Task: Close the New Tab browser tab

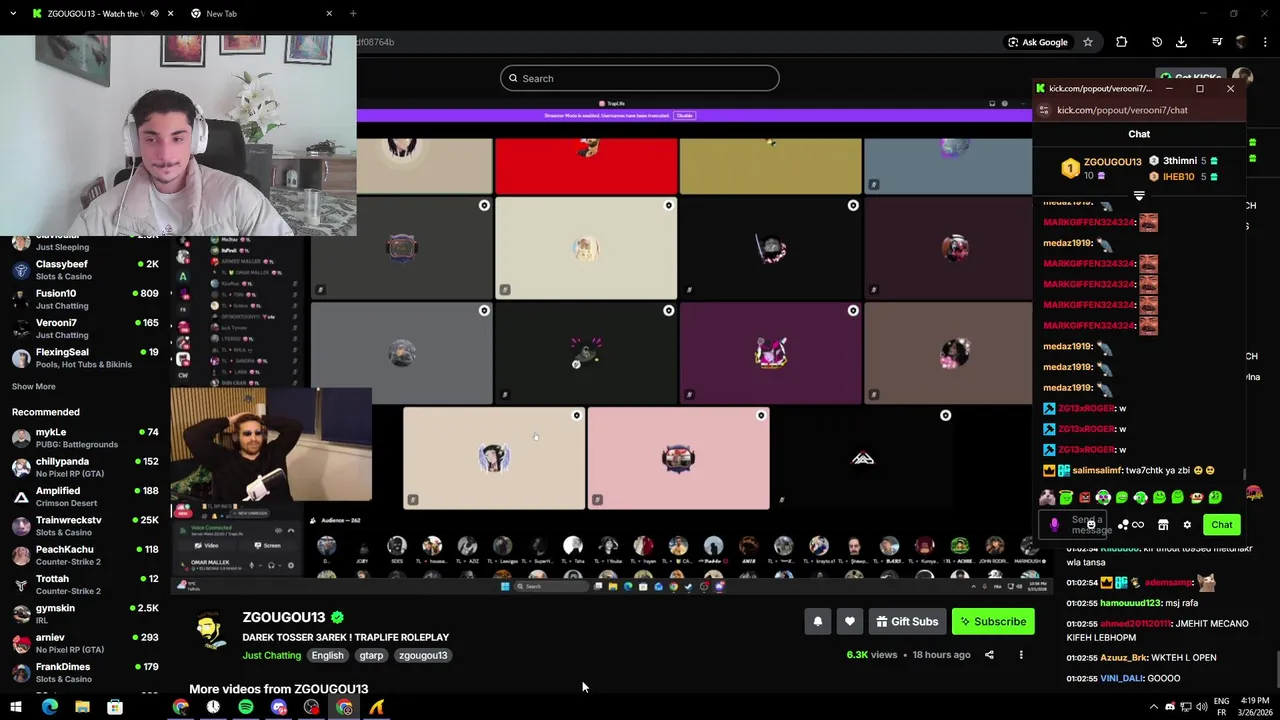Action: coord(329,14)
